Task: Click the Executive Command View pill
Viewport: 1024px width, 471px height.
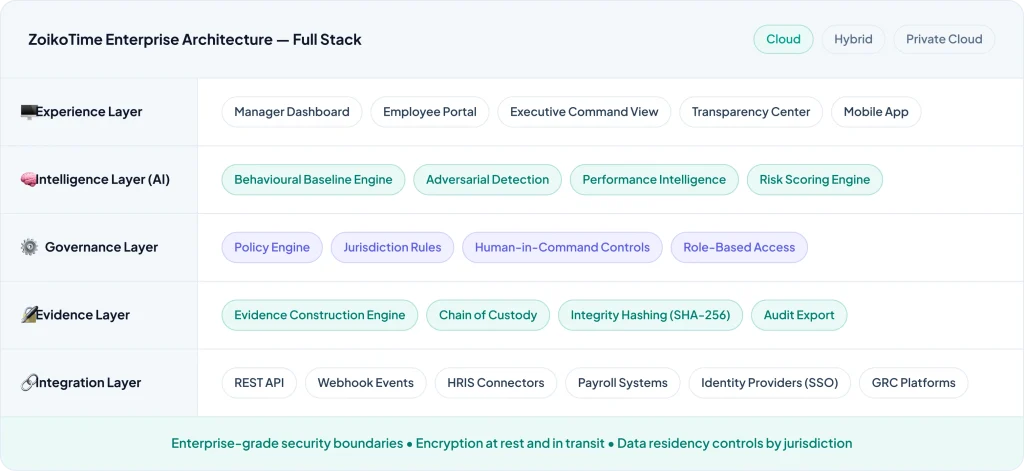Action: click(584, 112)
